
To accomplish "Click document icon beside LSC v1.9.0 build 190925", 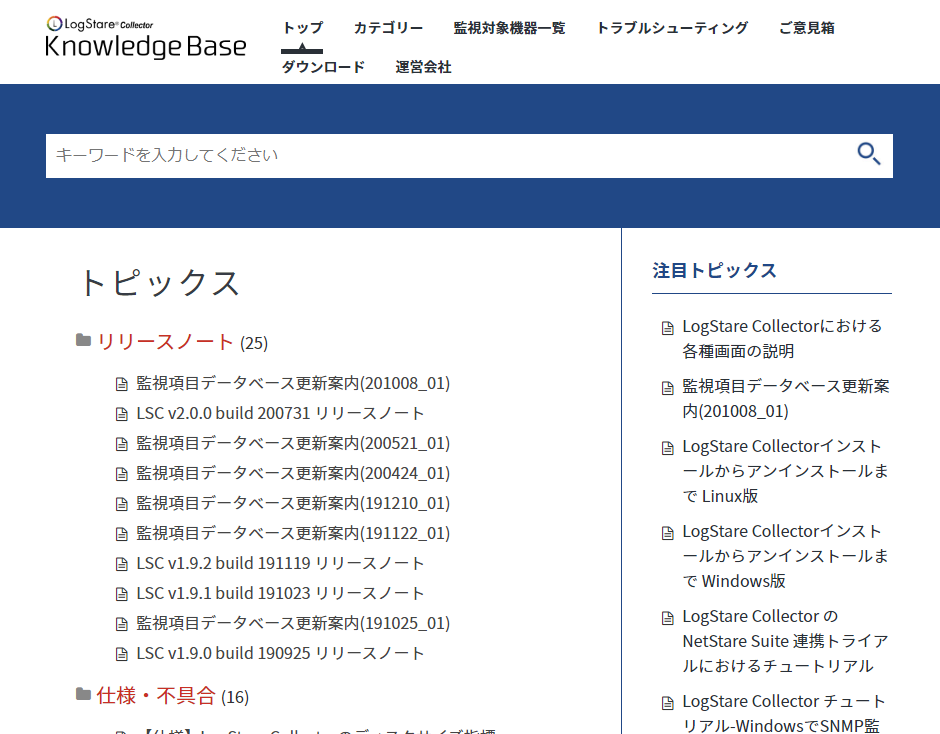I will click(122, 654).
